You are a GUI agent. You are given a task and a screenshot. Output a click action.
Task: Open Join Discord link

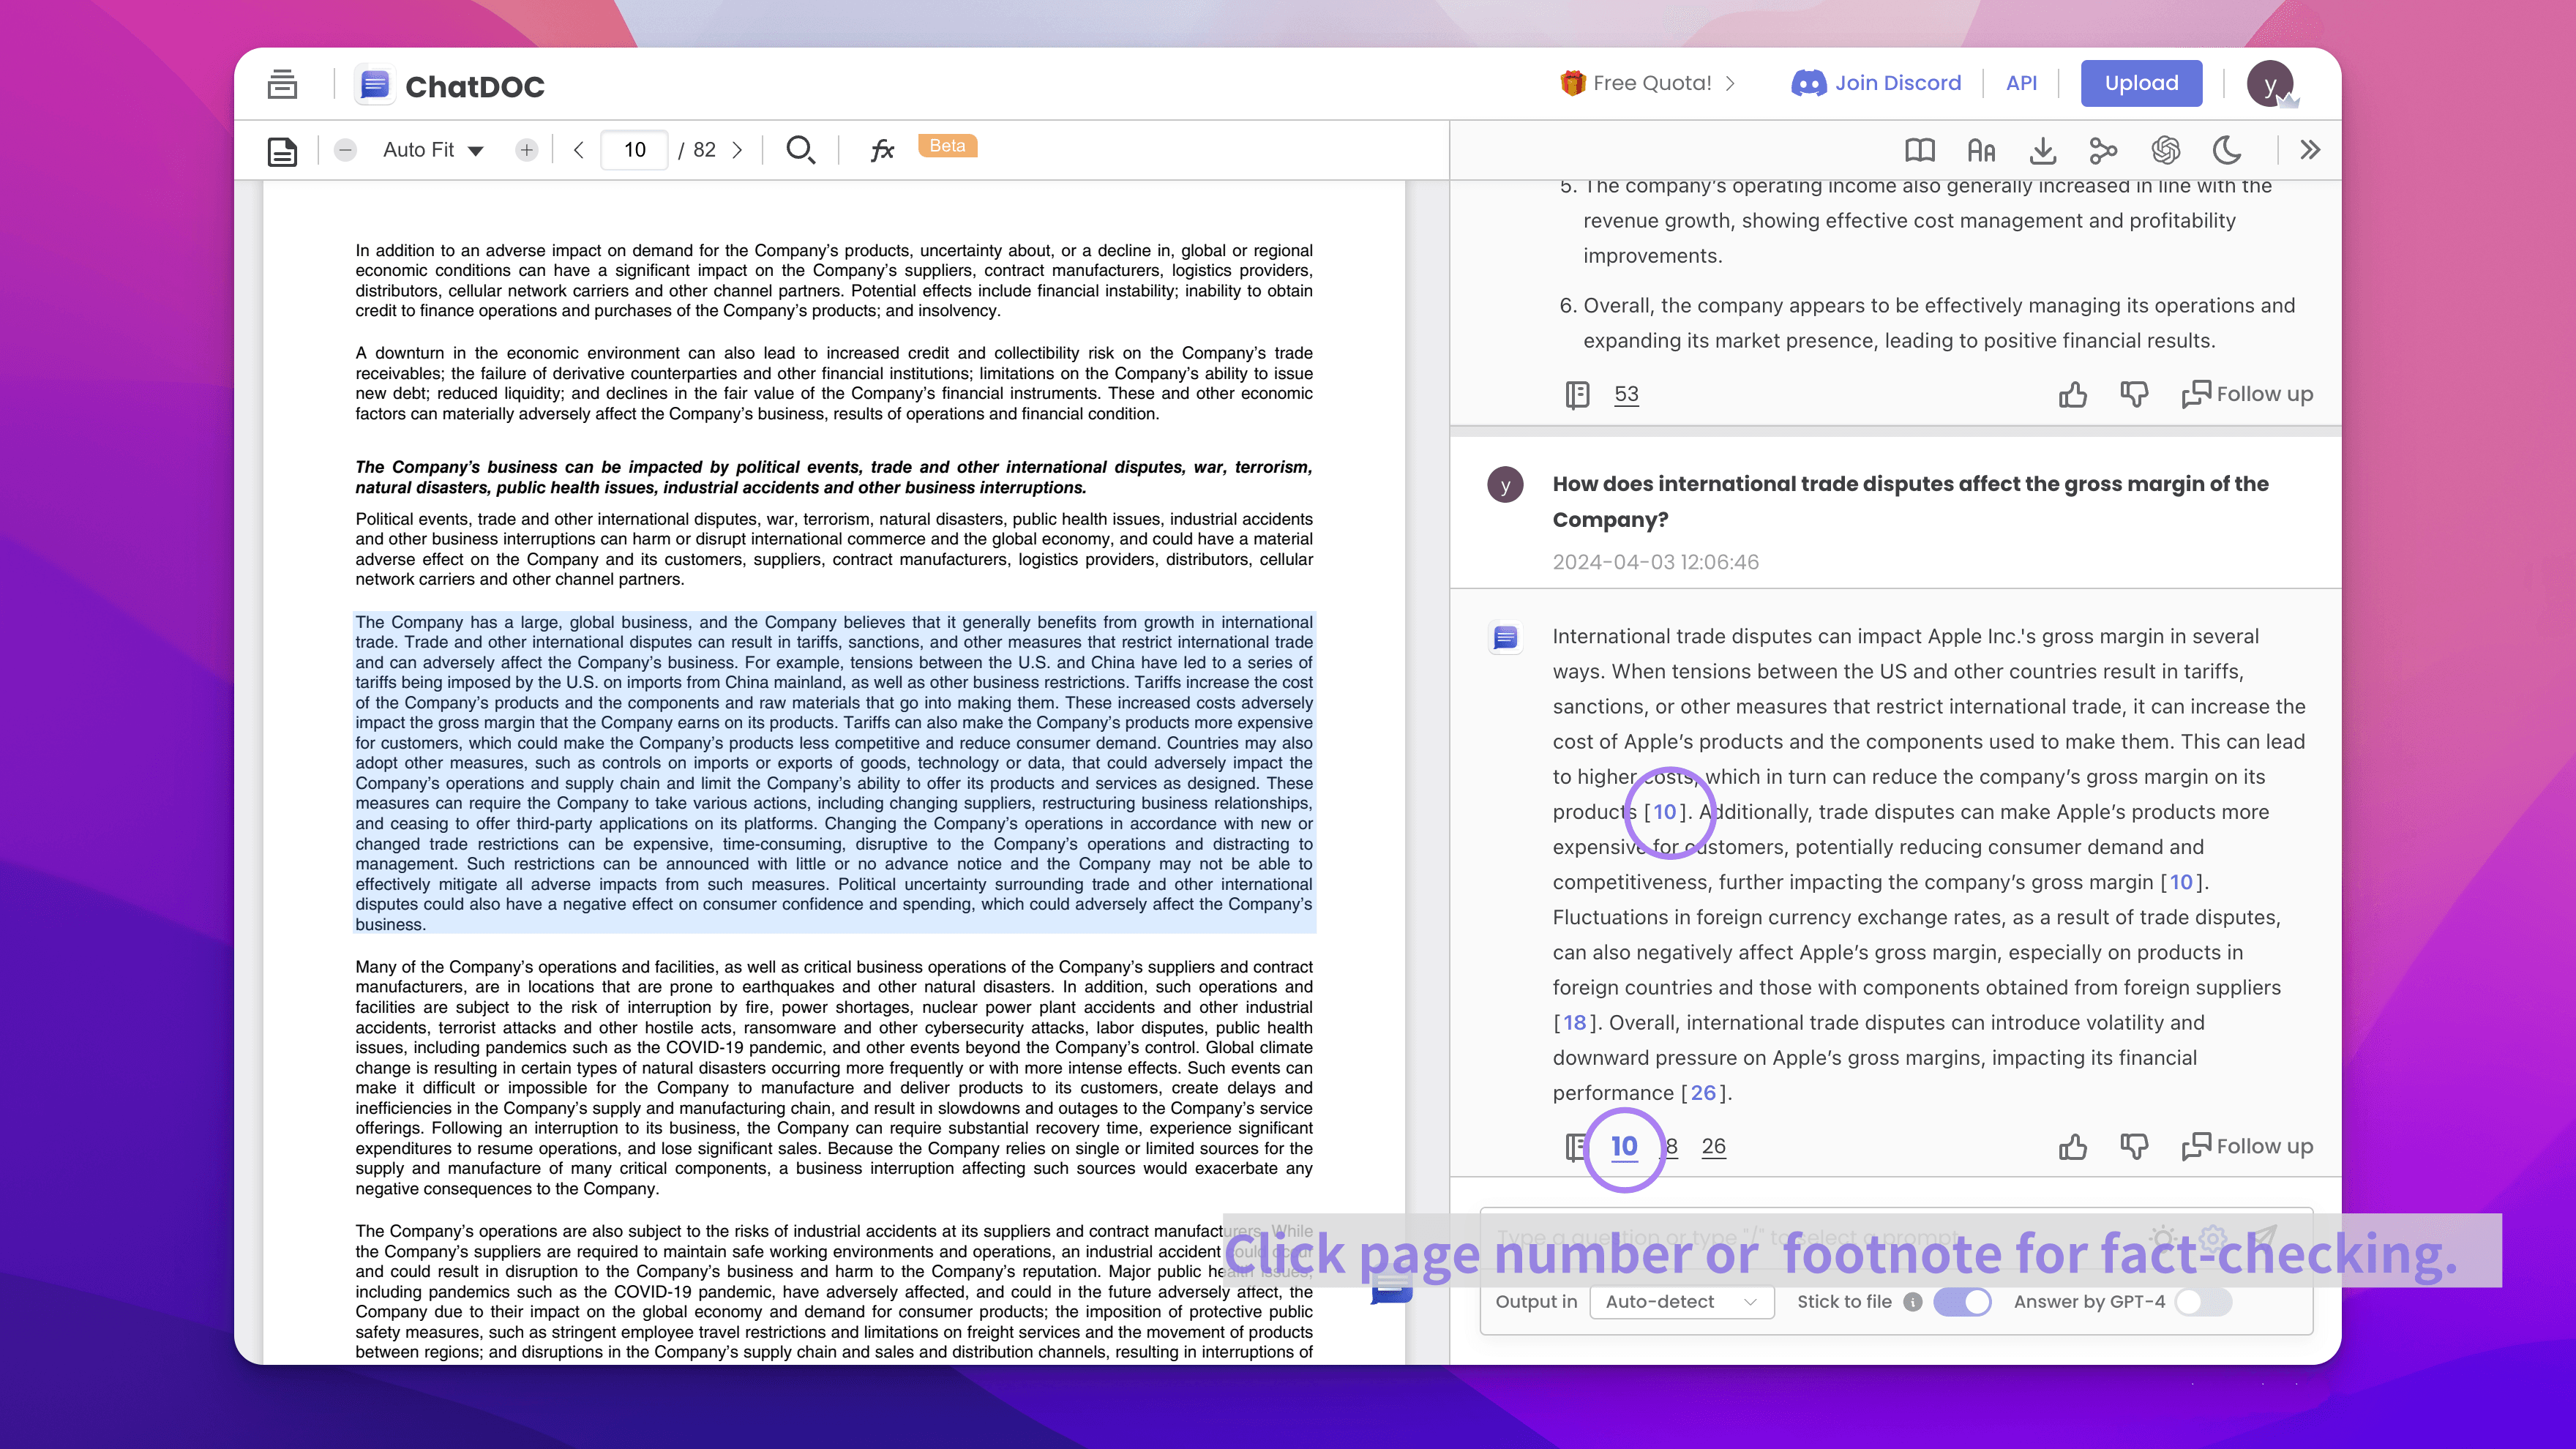click(x=1877, y=83)
